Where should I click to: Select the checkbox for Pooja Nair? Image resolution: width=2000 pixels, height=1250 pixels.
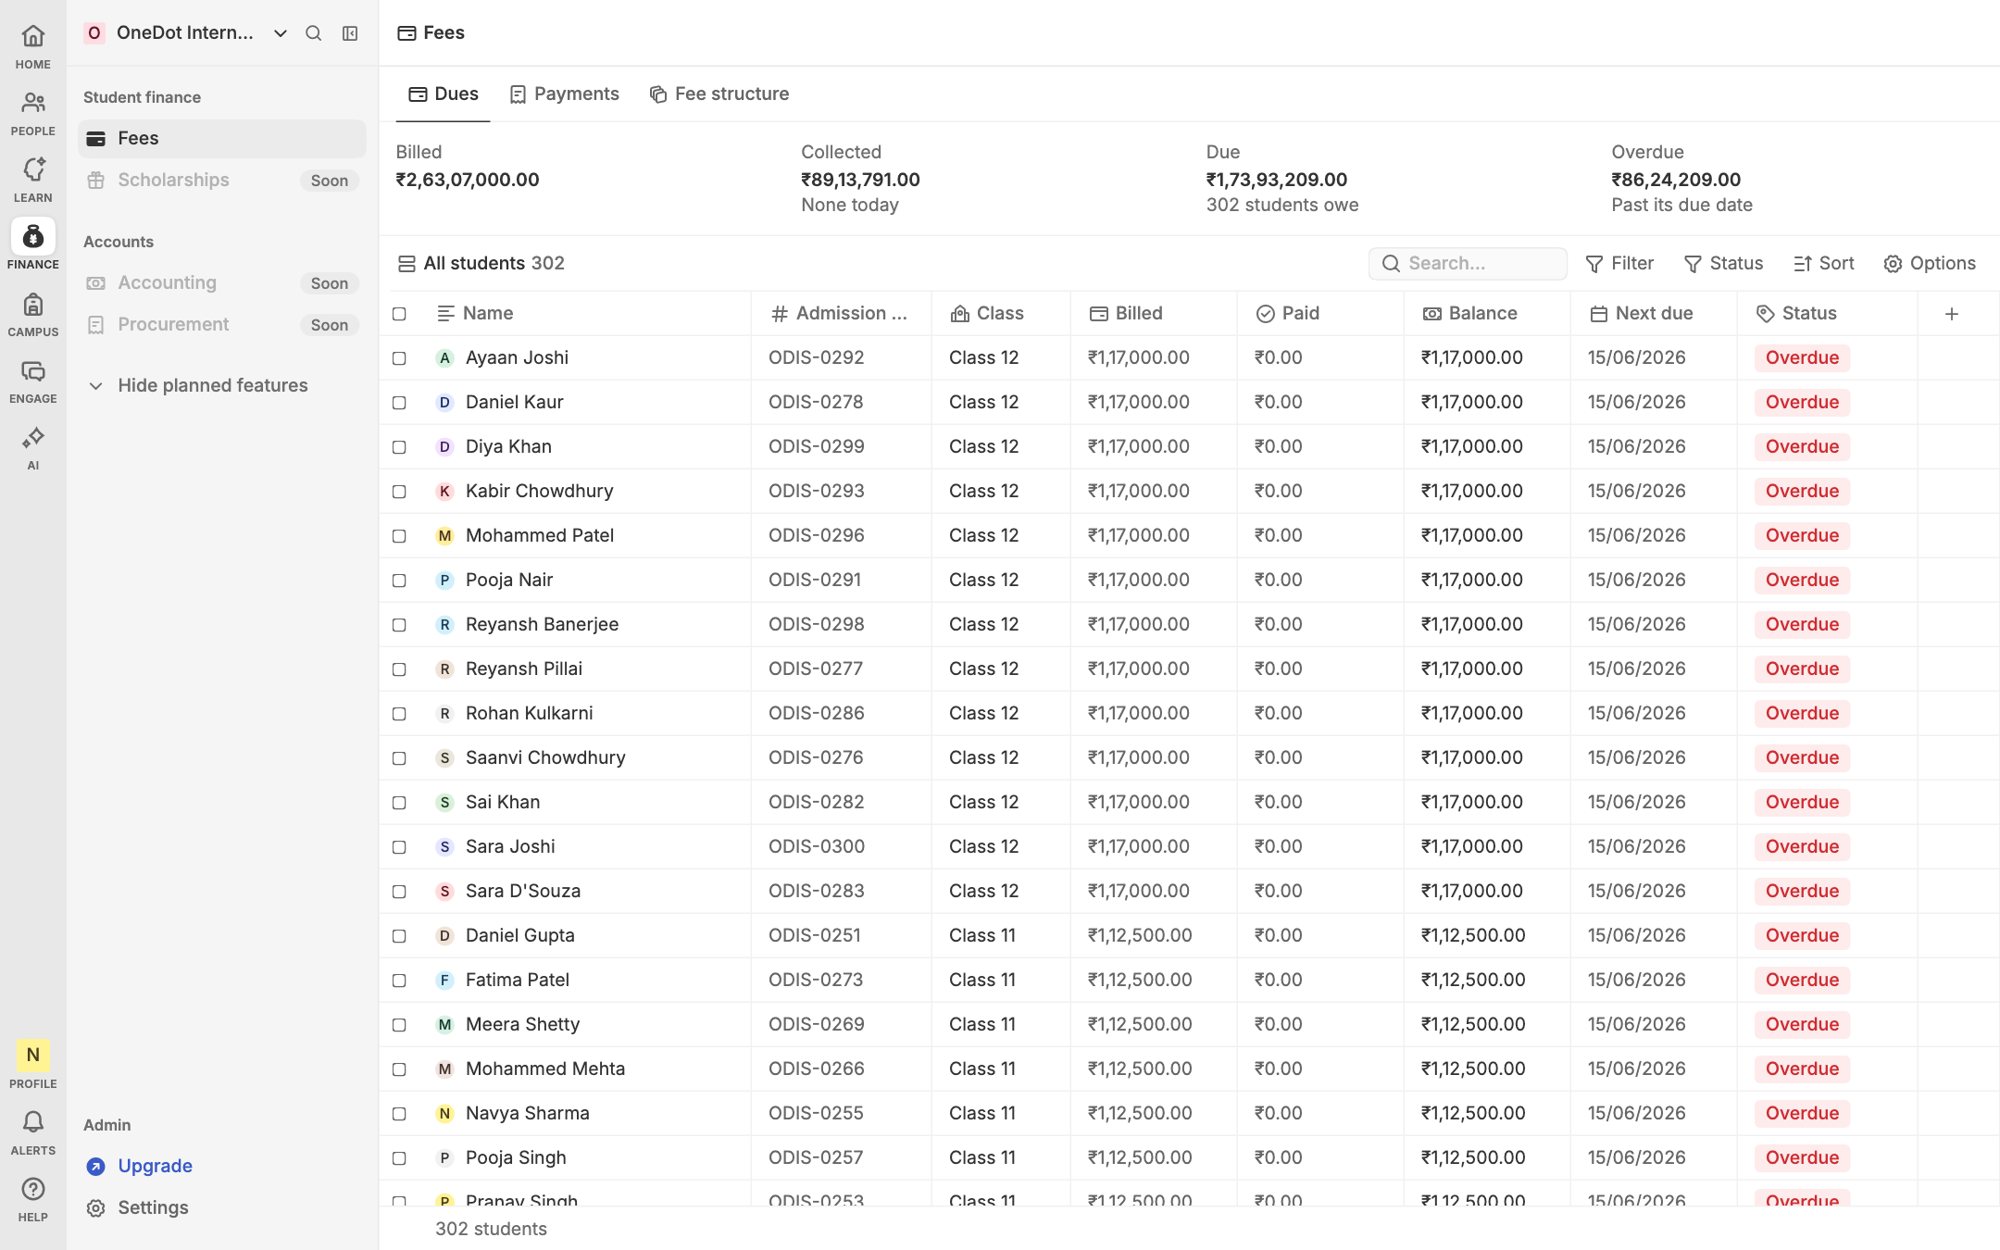pyautogui.click(x=399, y=580)
